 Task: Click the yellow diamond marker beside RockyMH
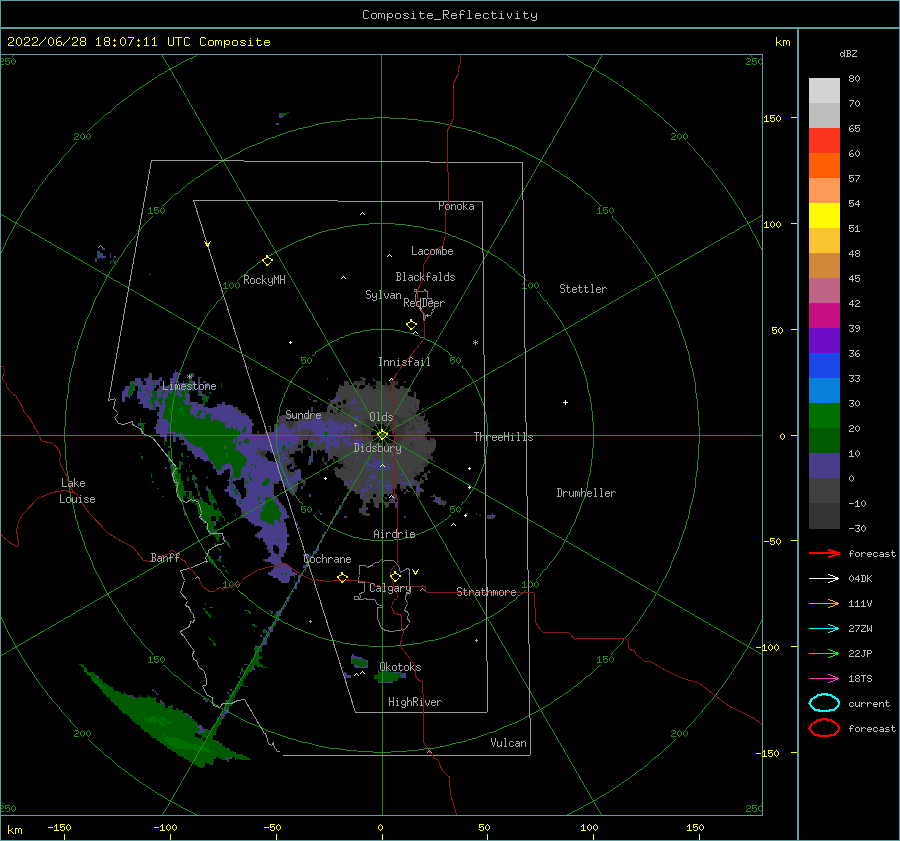[x=267, y=261]
